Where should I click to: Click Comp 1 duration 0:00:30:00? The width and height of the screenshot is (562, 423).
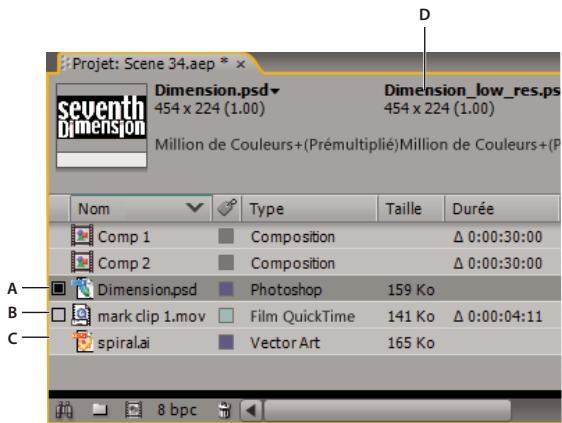(498, 237)
